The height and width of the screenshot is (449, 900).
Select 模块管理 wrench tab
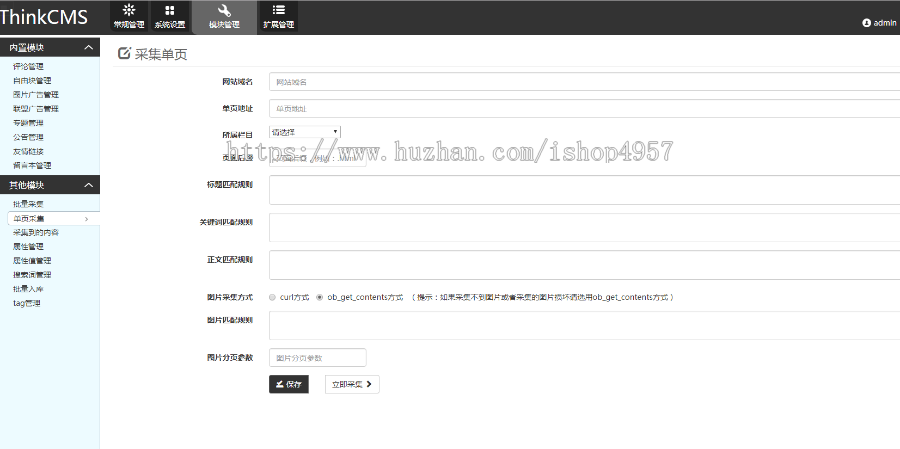pos(224,17)
